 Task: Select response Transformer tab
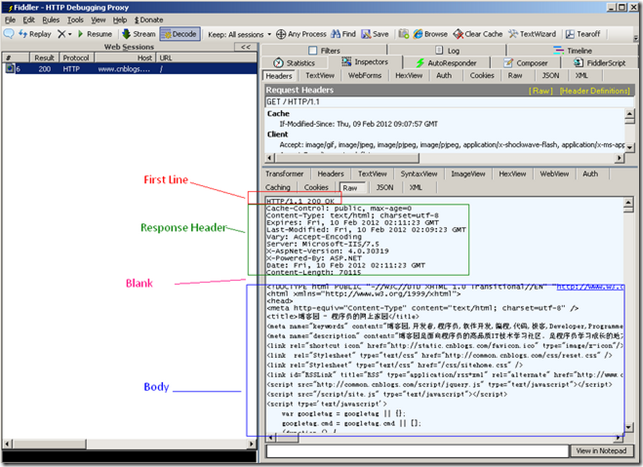(284, 174)
